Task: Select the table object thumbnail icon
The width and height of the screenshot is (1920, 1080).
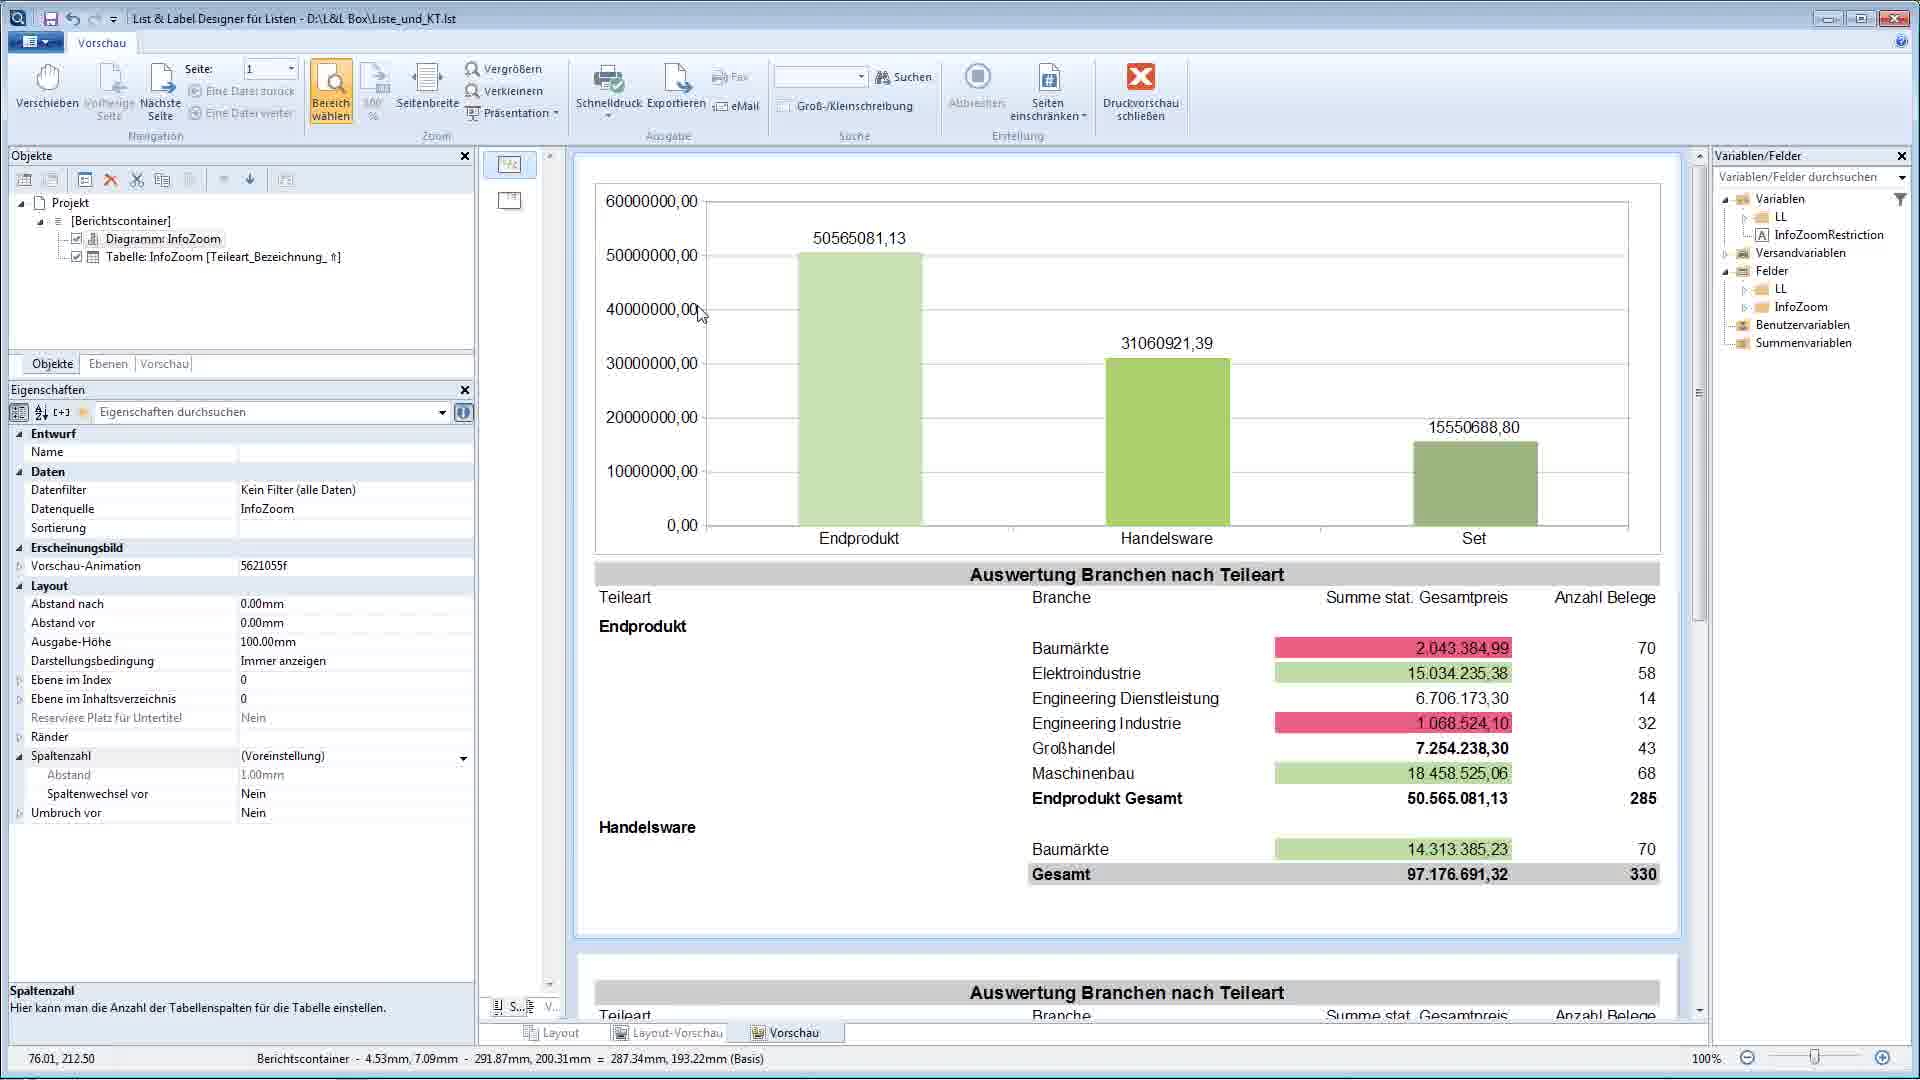Action: (510, 201)
